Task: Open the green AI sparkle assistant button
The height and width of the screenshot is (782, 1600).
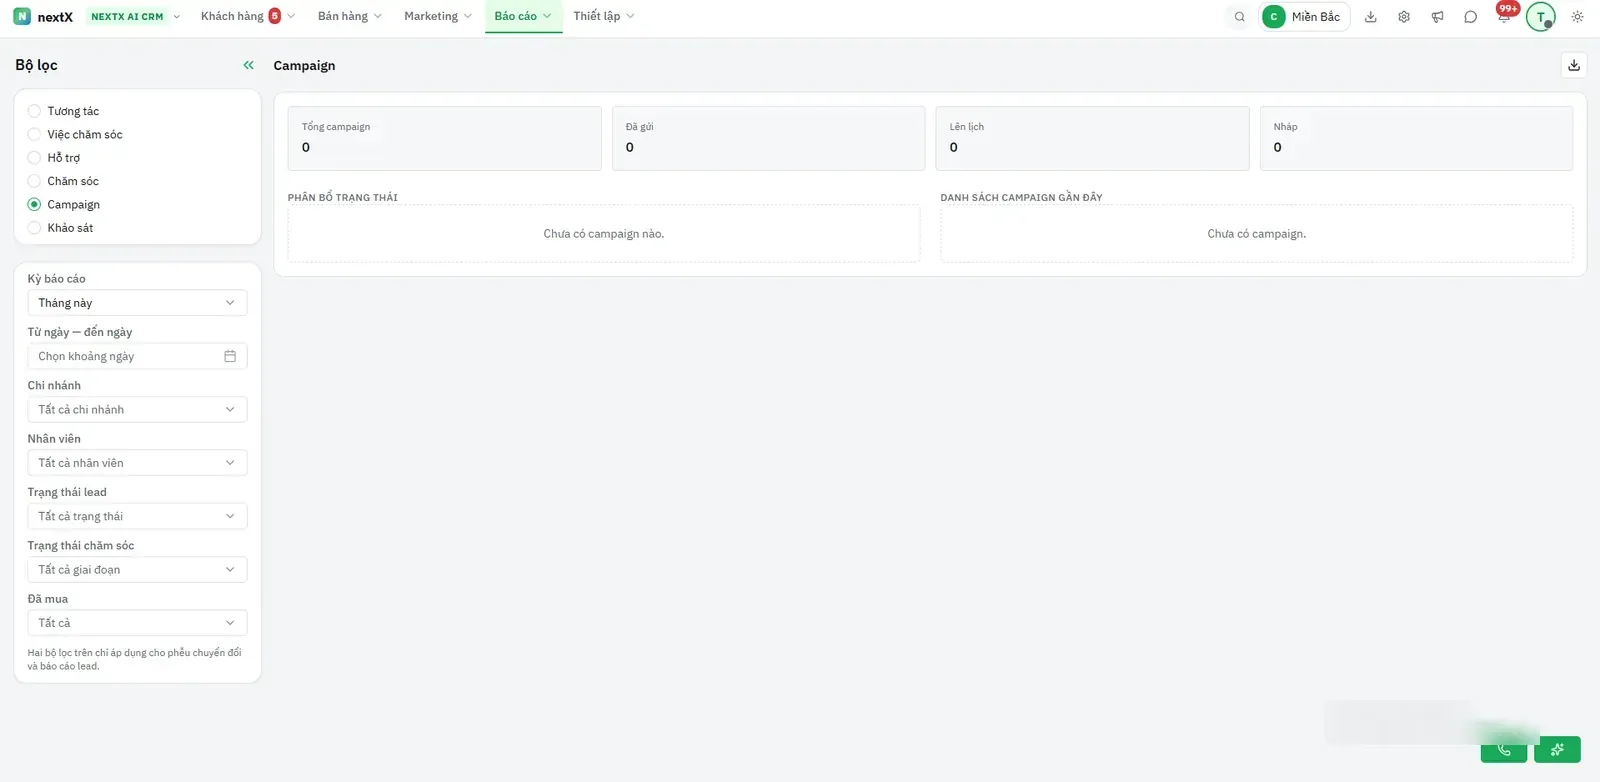Action: [x=1558, y=750]
